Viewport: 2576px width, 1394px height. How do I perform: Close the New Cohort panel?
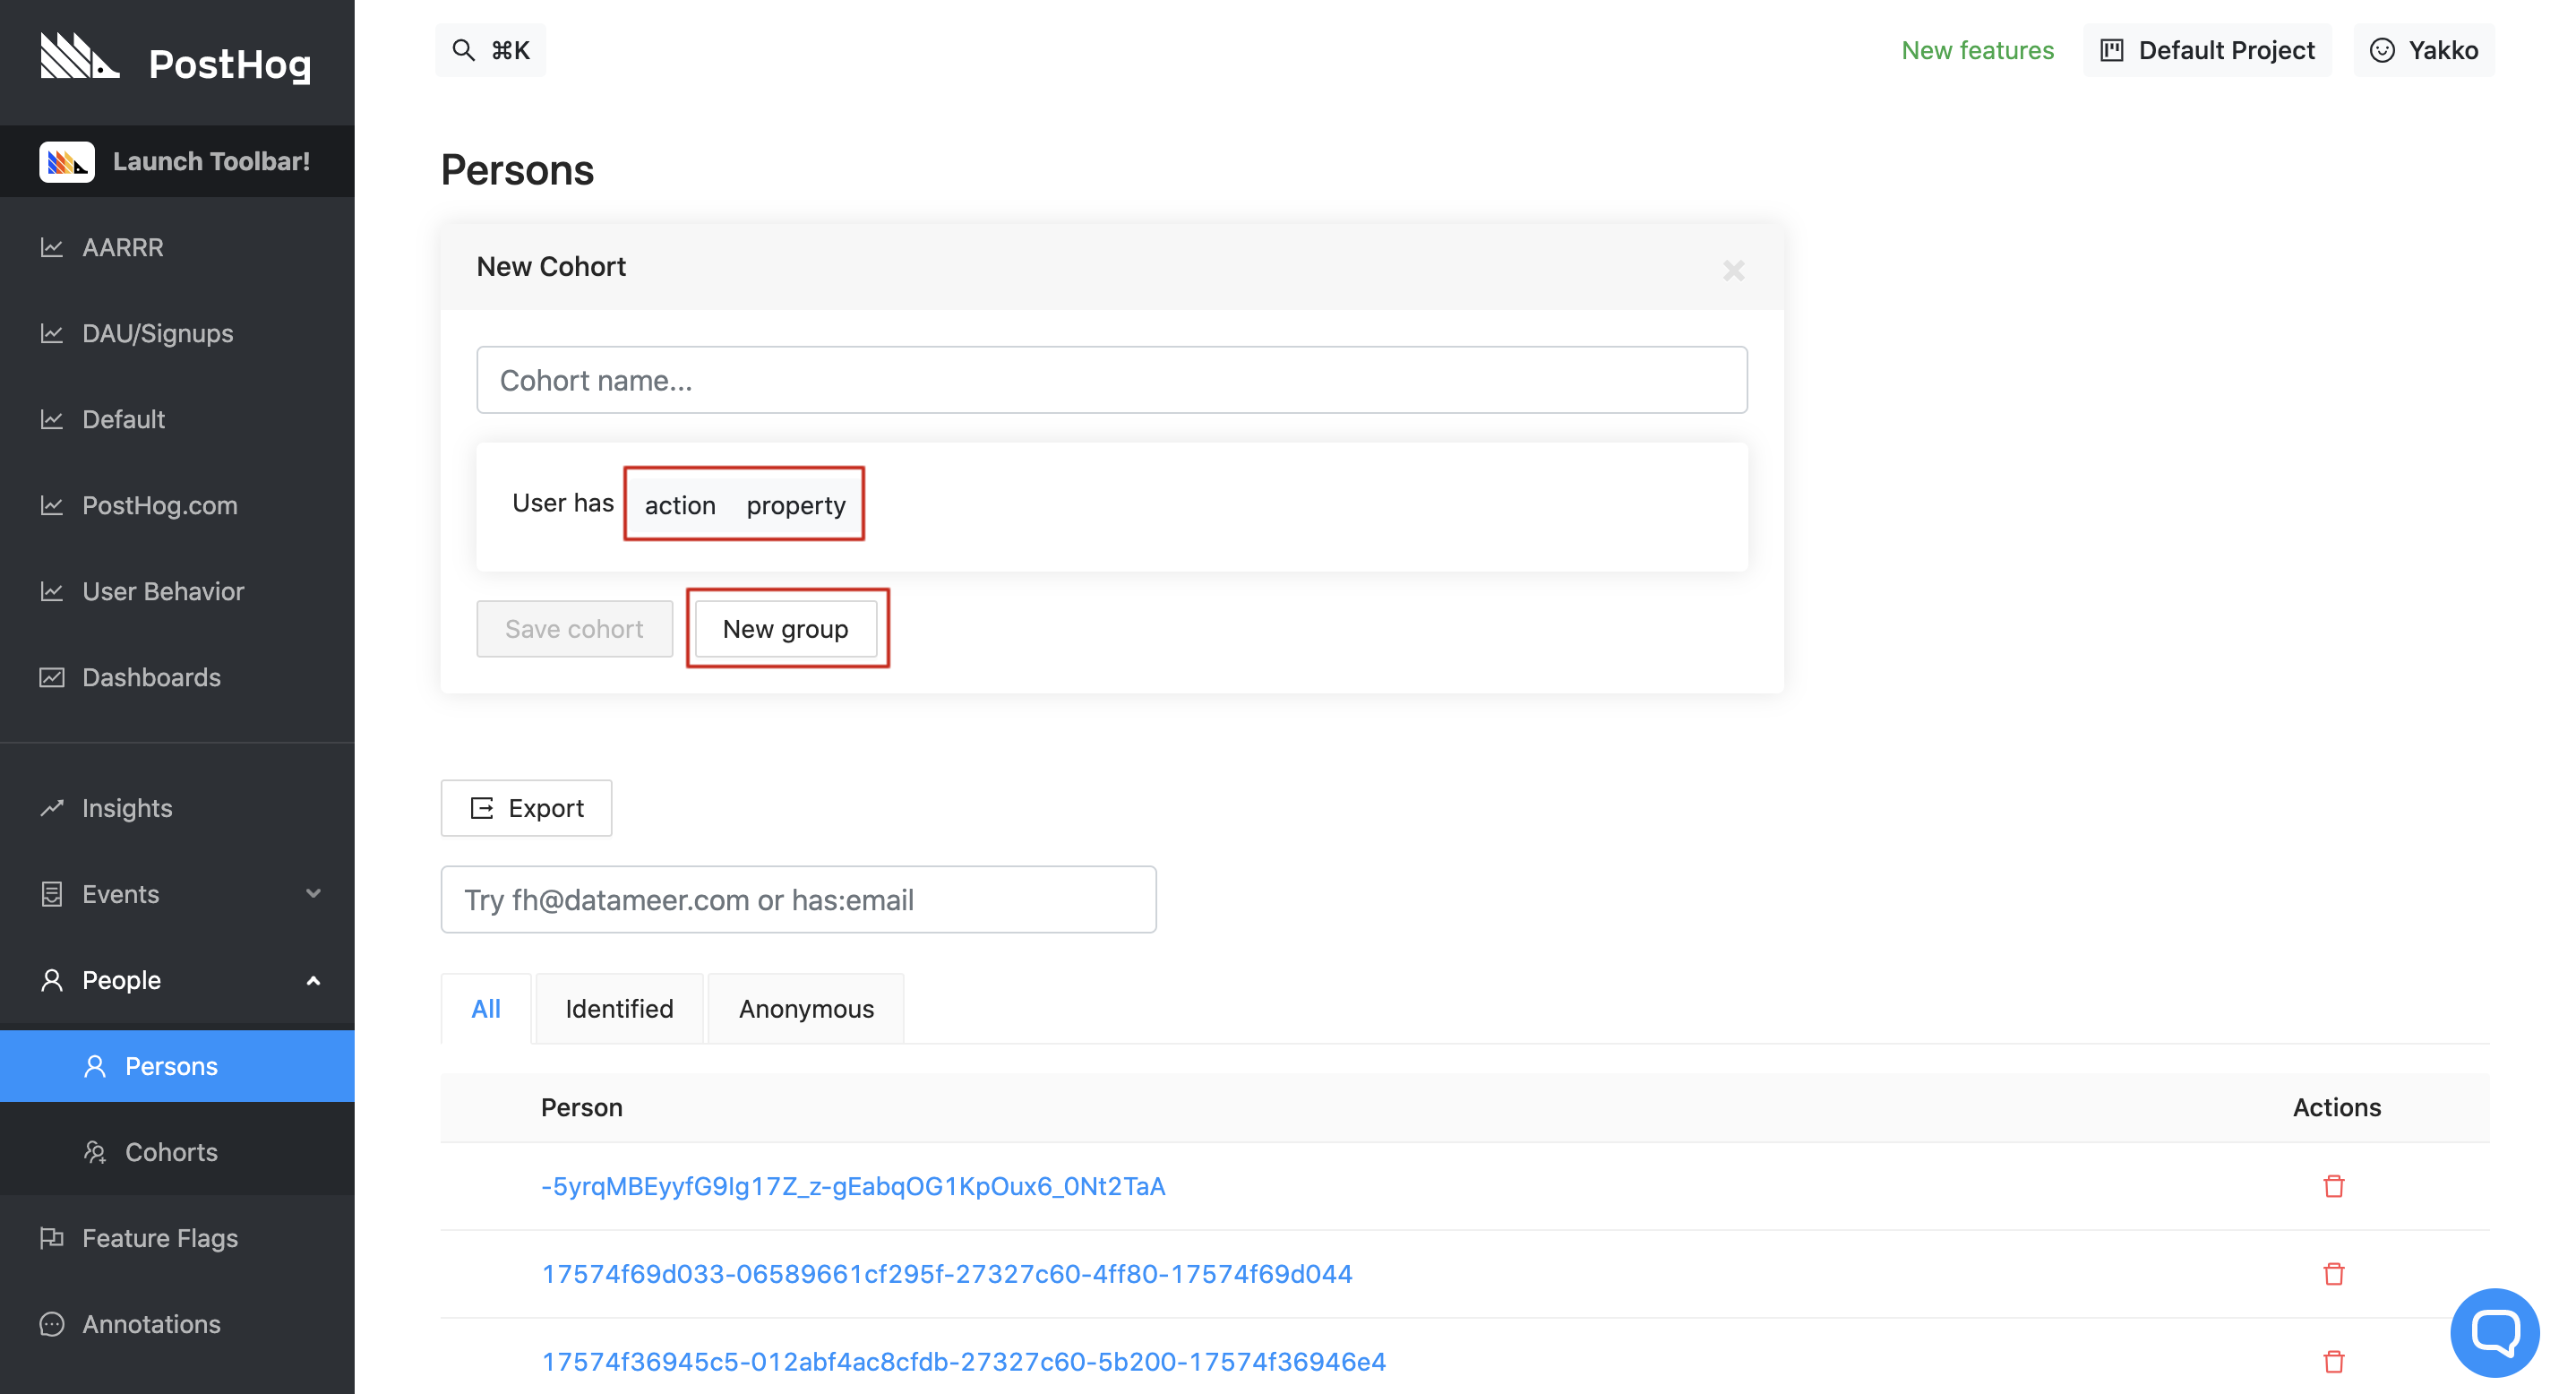coord(1733,270)
